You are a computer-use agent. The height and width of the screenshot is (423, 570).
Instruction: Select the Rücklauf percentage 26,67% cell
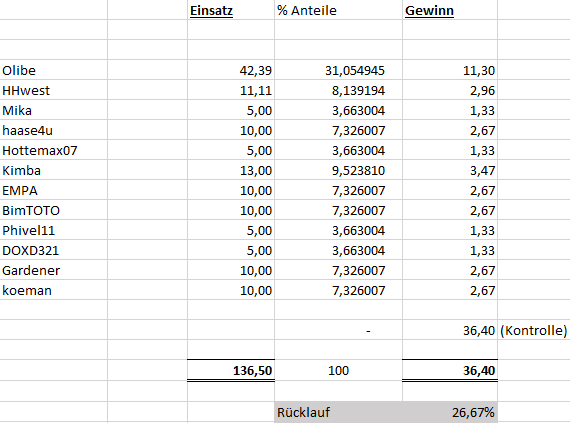(450, 412)
